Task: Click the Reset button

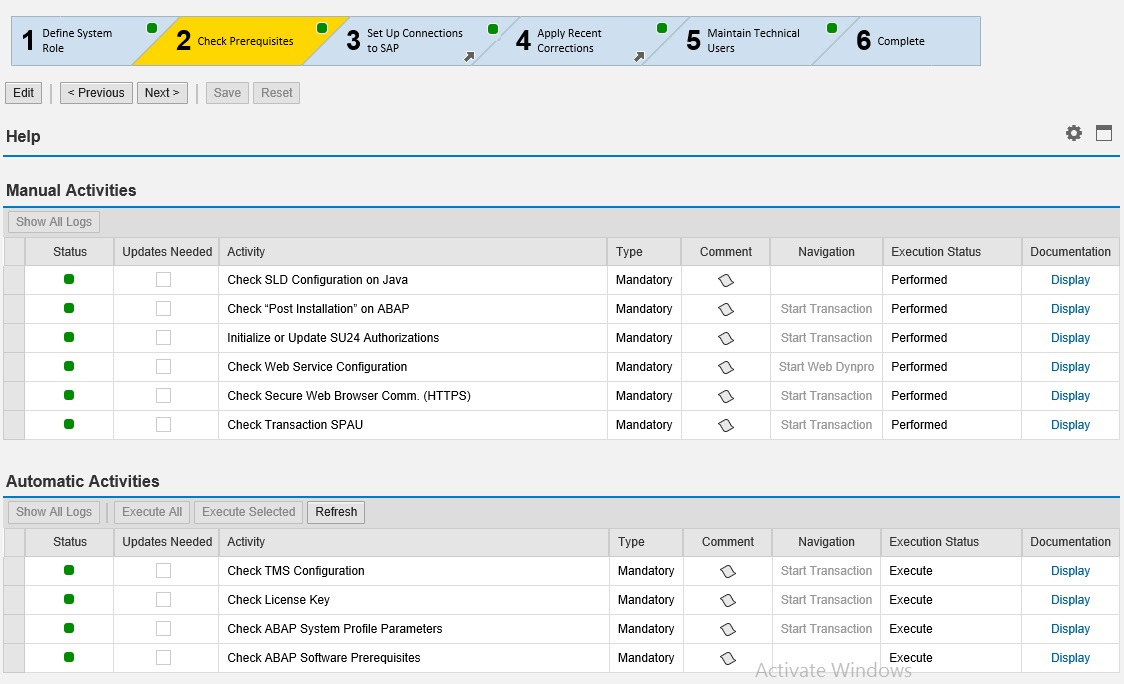Action: click(276, 92)
